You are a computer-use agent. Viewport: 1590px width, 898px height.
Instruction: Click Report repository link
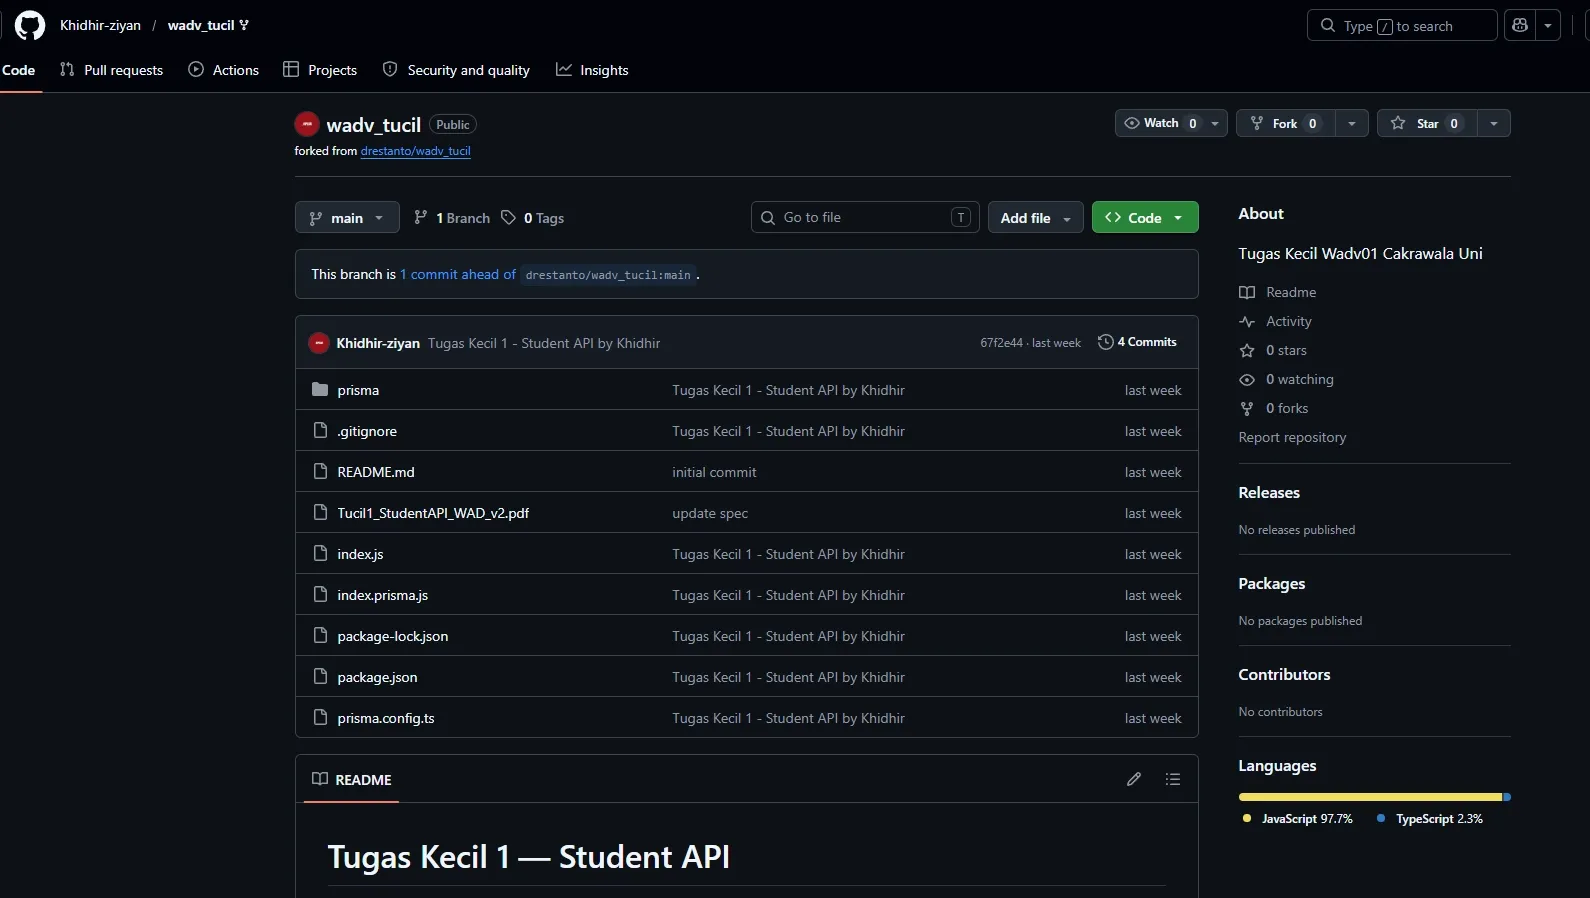(1292, 437)
